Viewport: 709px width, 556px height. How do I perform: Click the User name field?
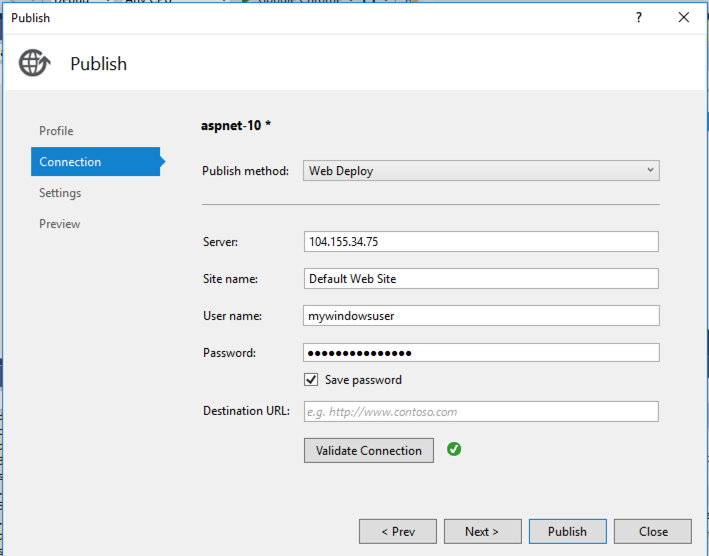coord(481,316)
